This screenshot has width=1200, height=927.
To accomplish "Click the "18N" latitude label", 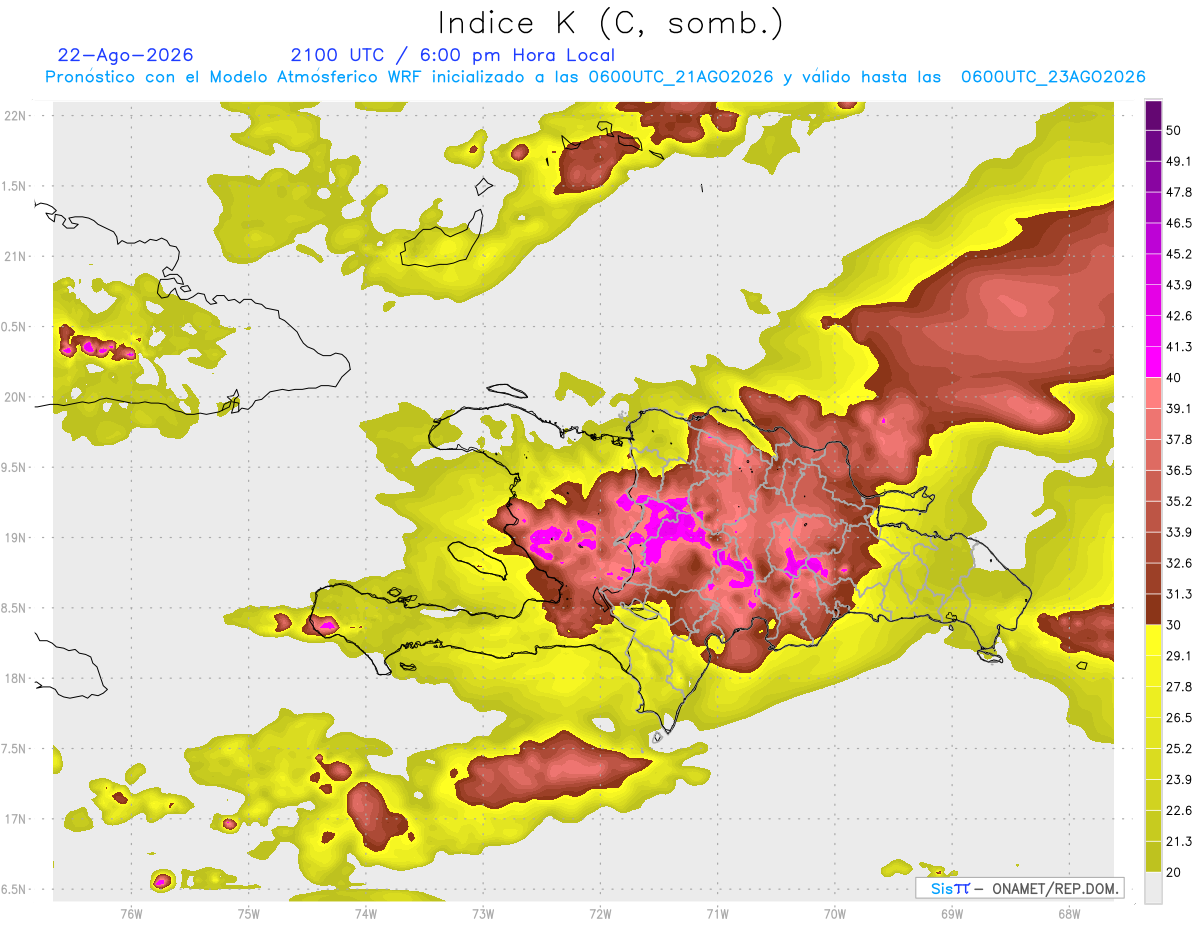I will [15, 678].
